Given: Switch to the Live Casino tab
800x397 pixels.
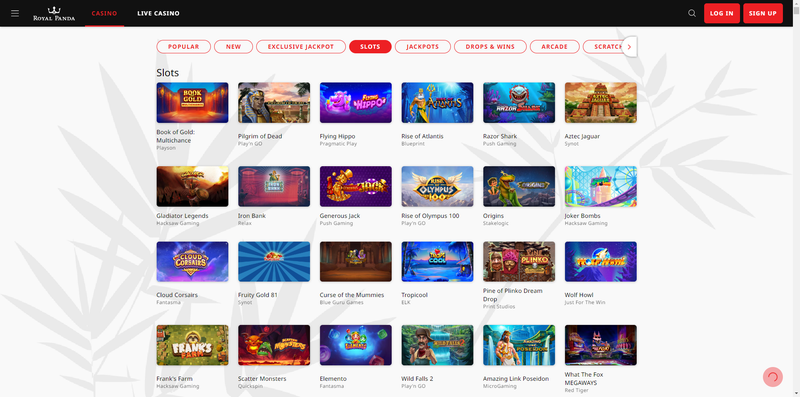Looking at the screenshot, I should [x=158, y=13].
